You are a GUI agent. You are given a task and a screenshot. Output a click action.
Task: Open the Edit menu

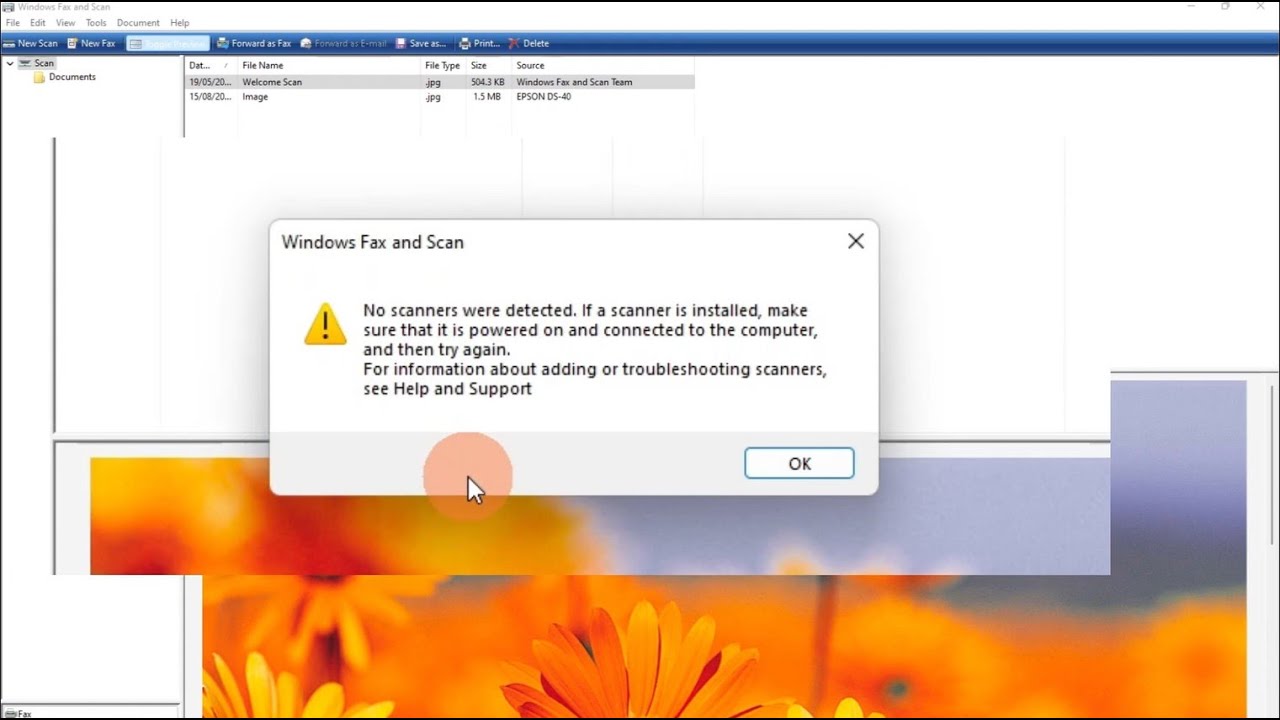(x=38, y=22)
